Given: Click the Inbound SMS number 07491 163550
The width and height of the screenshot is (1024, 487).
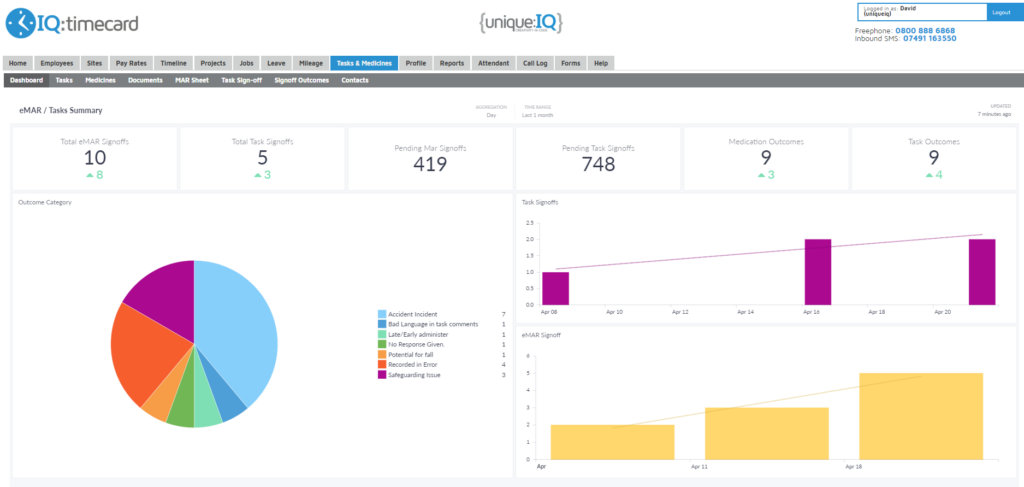Looking at the screenshot, I should pyautogui.click(x=930, y=39).
